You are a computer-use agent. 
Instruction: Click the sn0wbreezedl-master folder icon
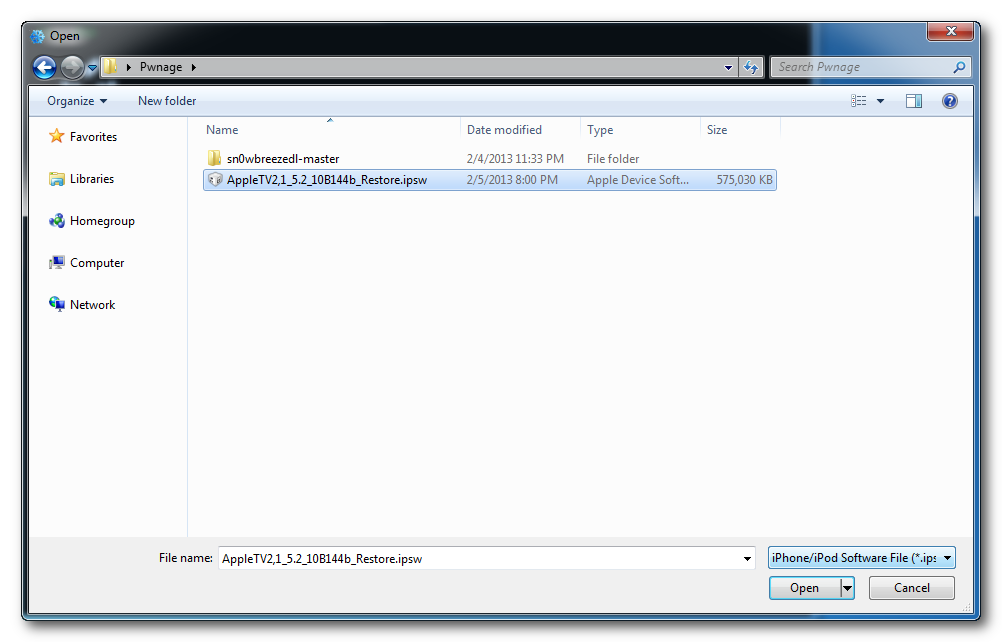pyautogui.click(x=215, y=158)
